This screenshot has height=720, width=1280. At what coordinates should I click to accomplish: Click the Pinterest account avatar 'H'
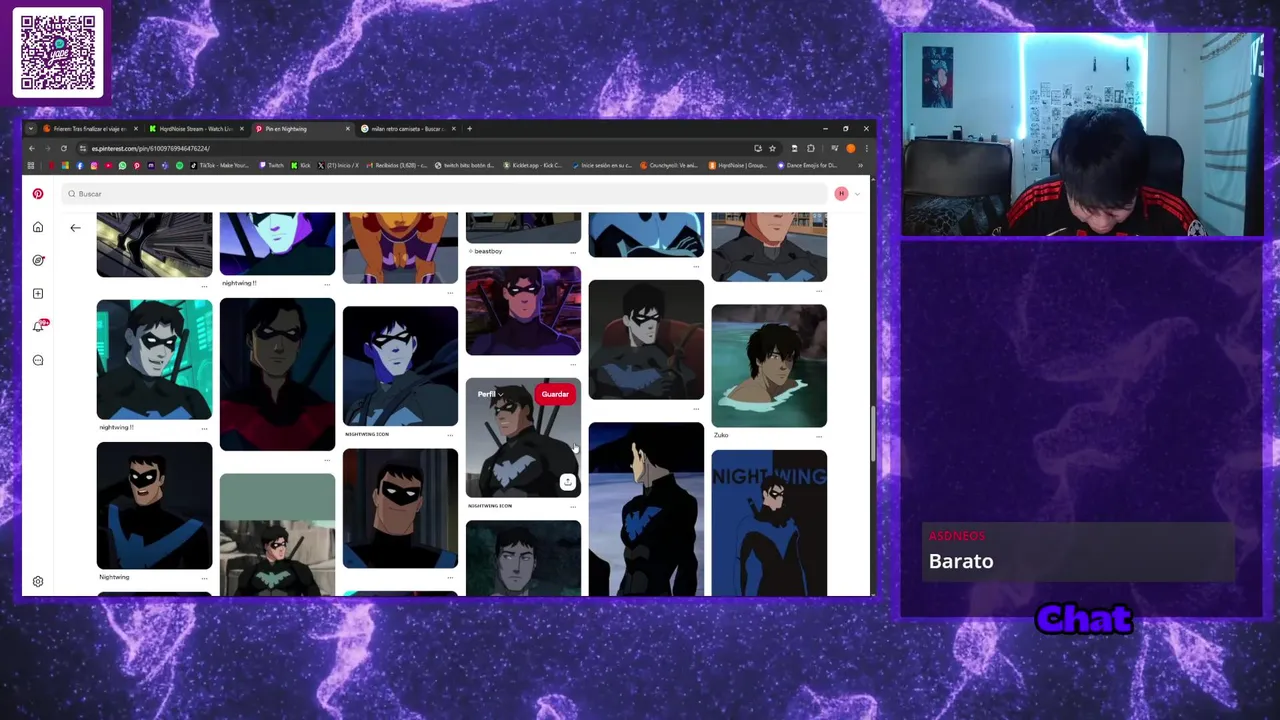click(841, 194)
